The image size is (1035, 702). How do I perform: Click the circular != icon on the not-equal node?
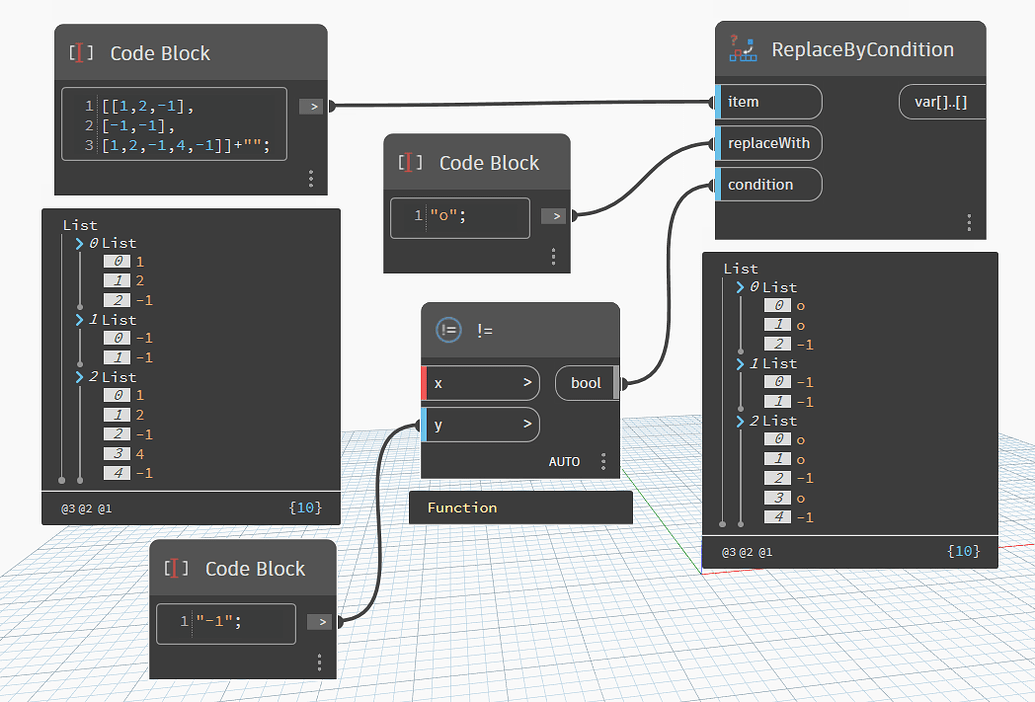click(x=447, y=330)
